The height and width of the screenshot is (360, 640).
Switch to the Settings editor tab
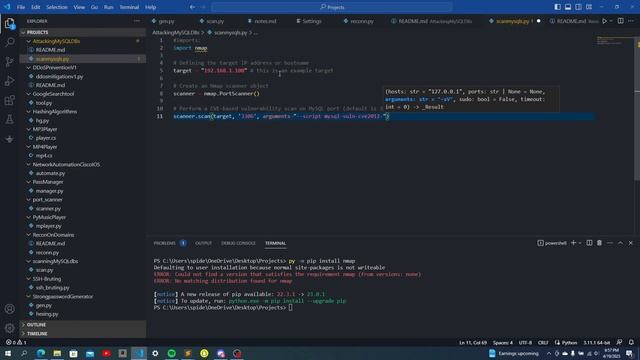[309, 21]
